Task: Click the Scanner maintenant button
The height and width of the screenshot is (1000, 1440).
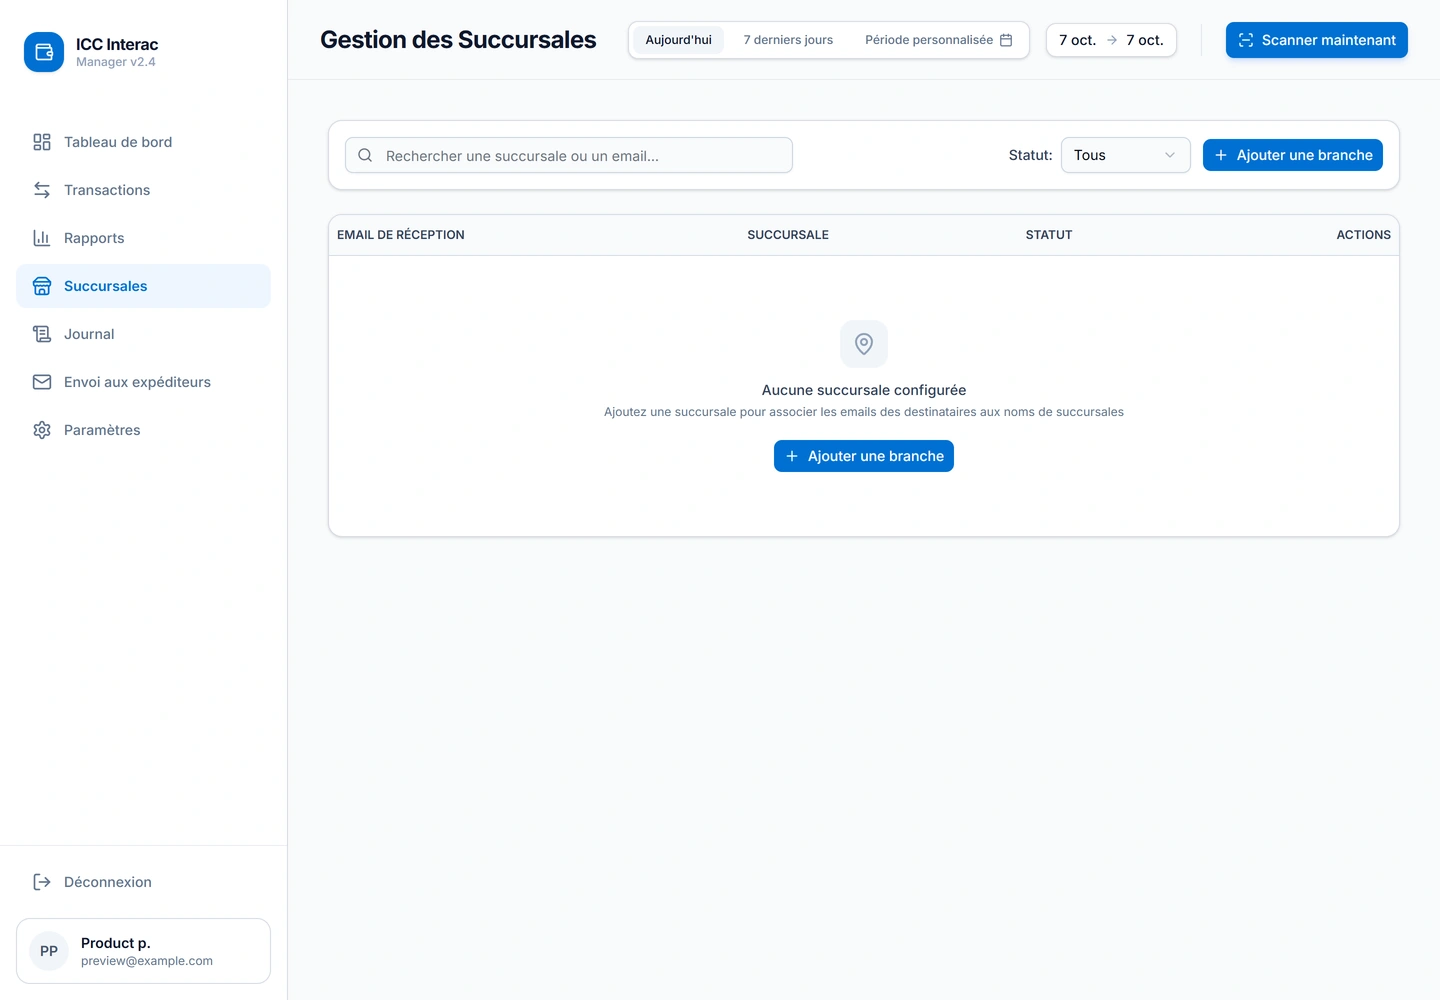Action: click(x=1317, y=40)
